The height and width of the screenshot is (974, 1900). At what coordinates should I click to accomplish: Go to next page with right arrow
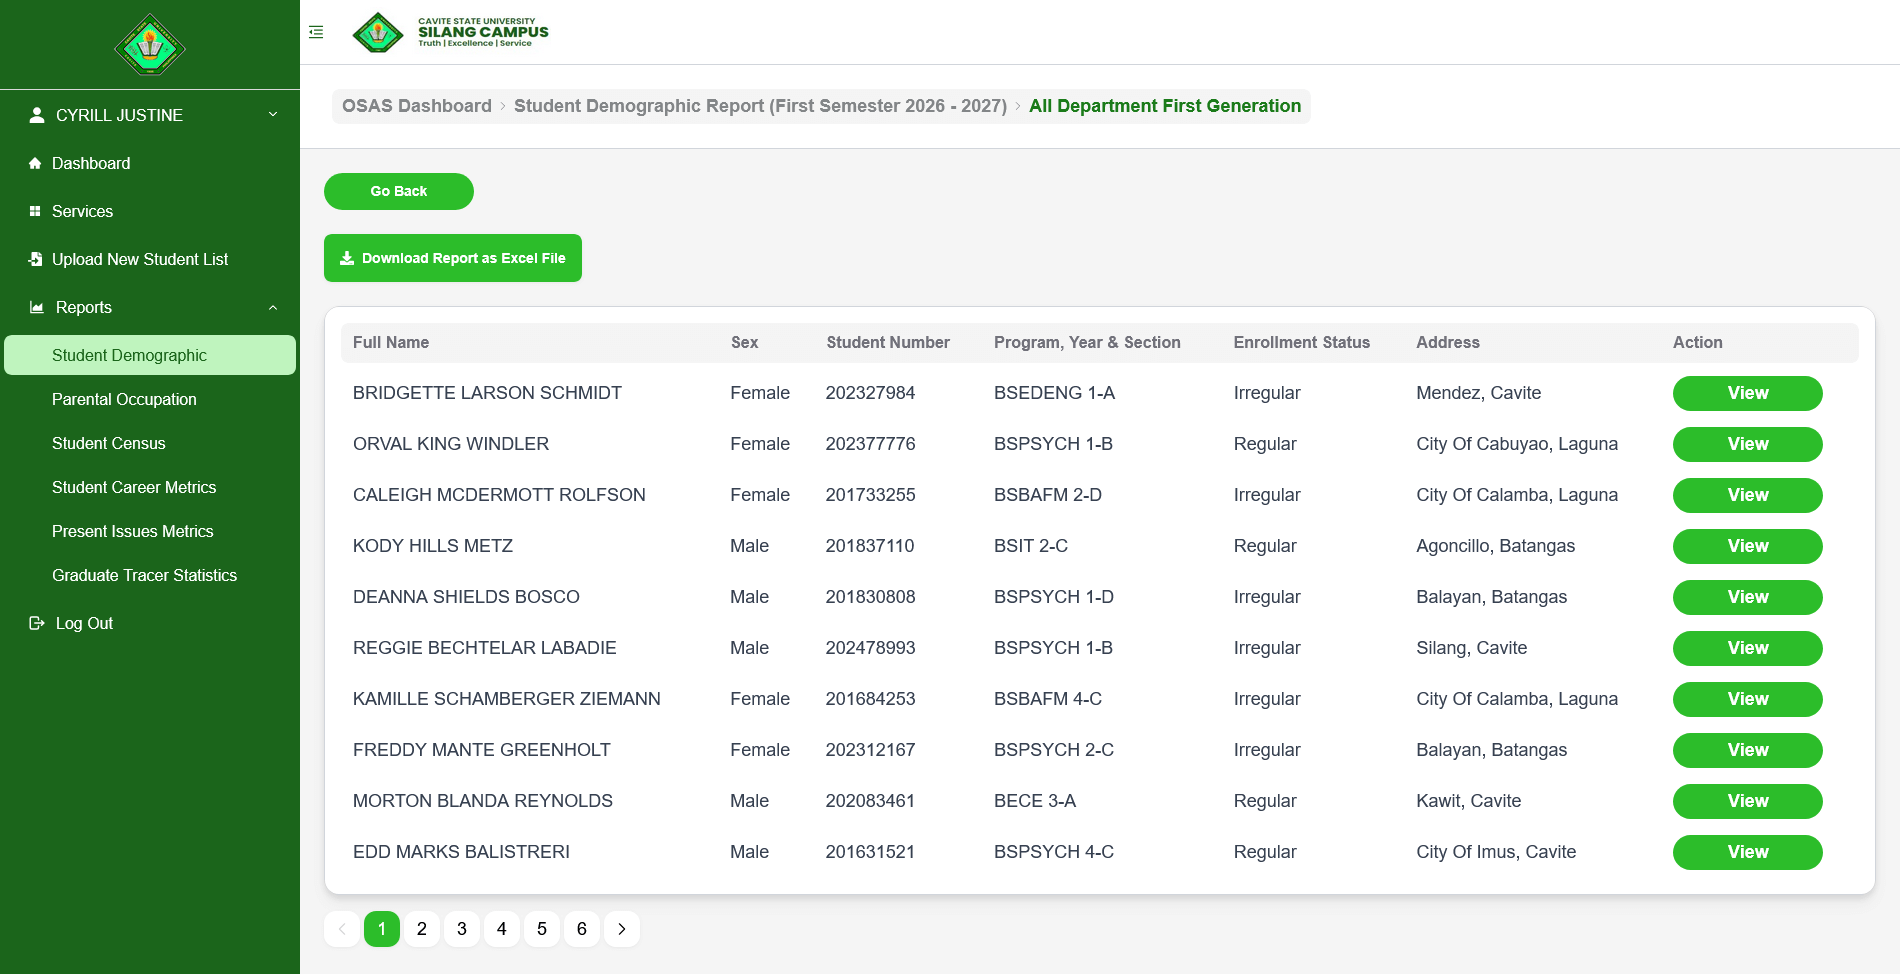click(621, 929)
